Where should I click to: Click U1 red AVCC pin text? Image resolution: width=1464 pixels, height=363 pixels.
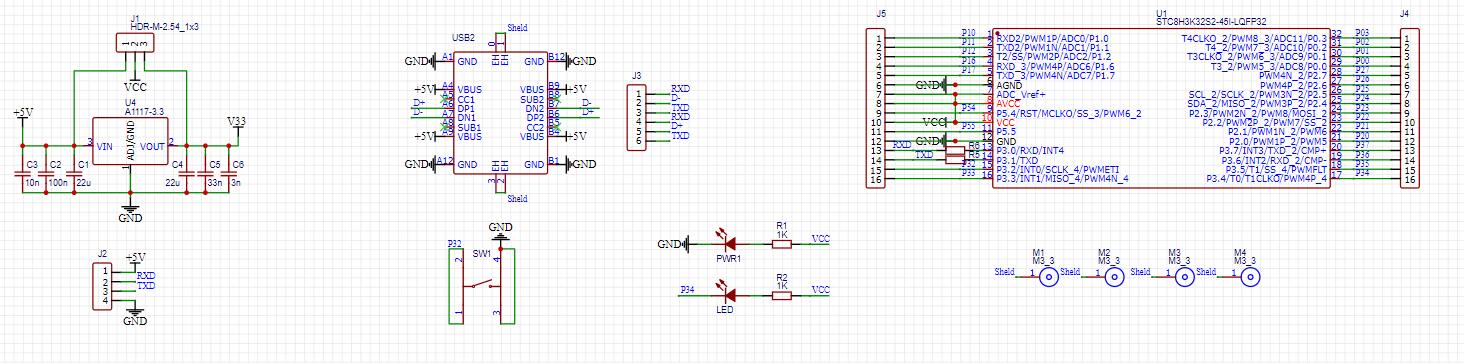[1008, 103]
